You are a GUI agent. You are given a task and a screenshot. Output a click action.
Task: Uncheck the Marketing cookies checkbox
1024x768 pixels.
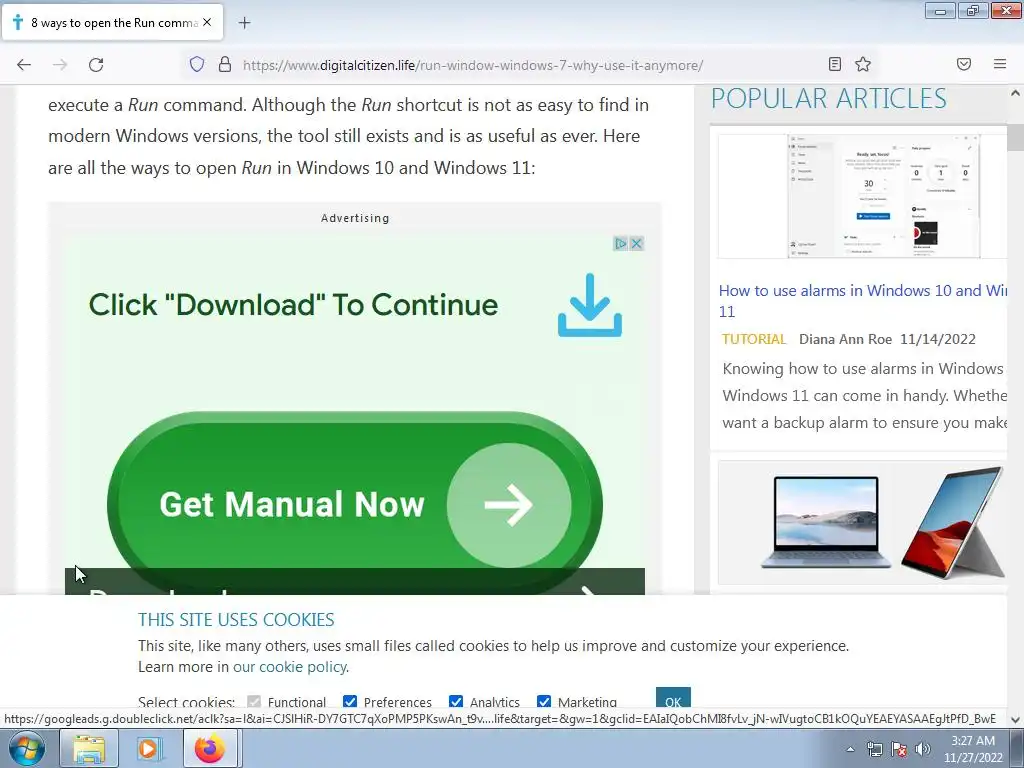coord(544,702)
